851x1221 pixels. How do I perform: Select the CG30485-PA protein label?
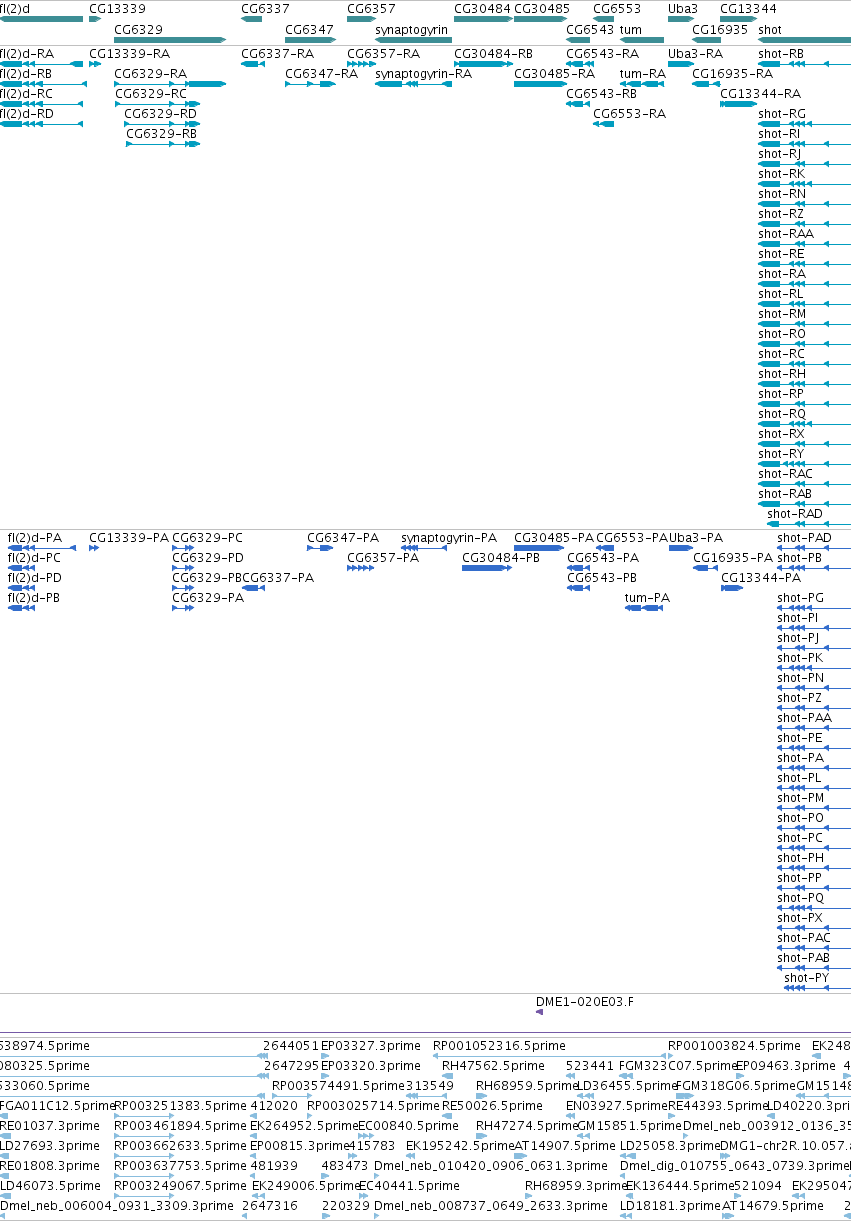click(554, 537)
